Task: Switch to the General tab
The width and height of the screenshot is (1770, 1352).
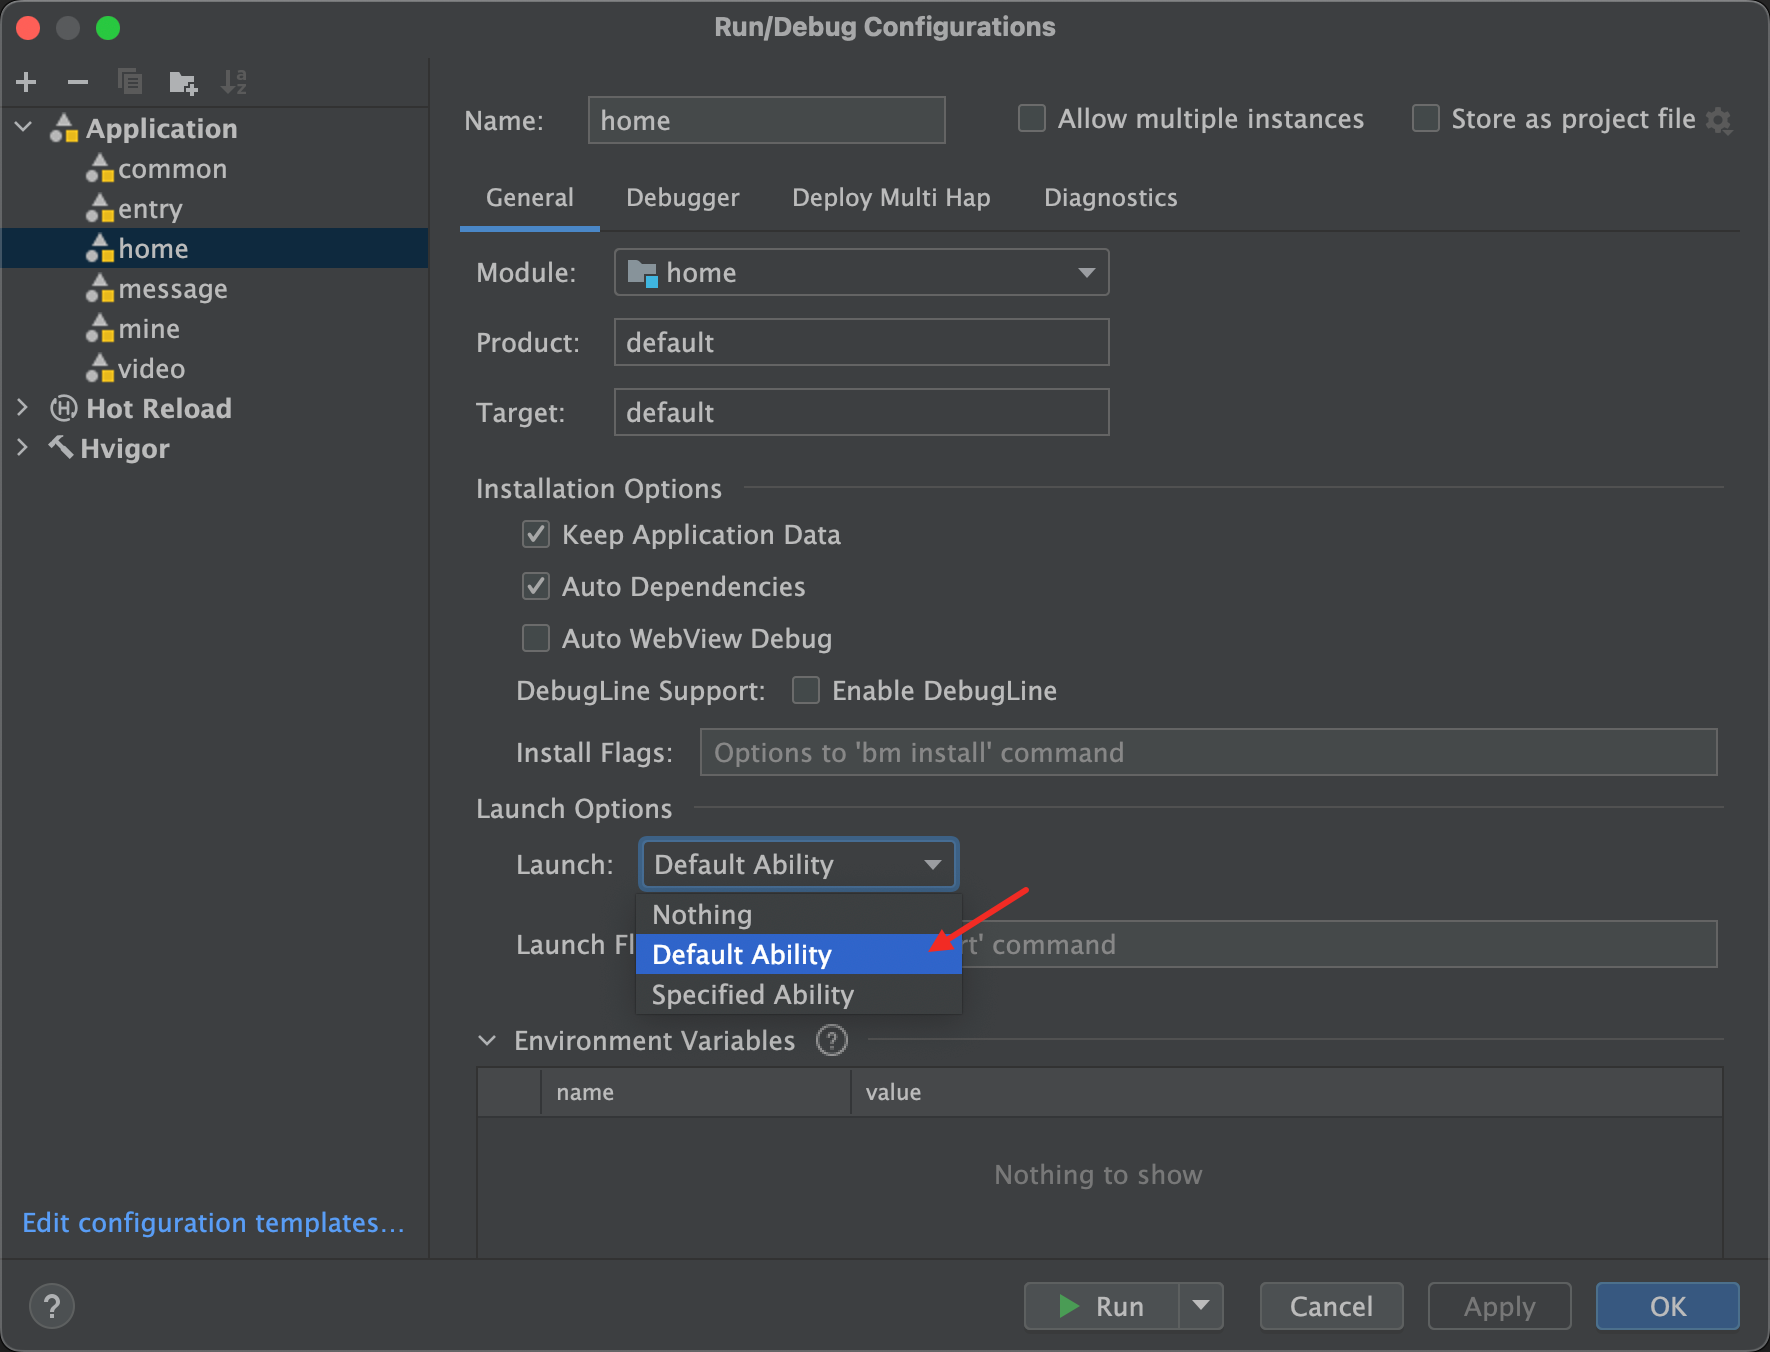Action: [530, 198]
